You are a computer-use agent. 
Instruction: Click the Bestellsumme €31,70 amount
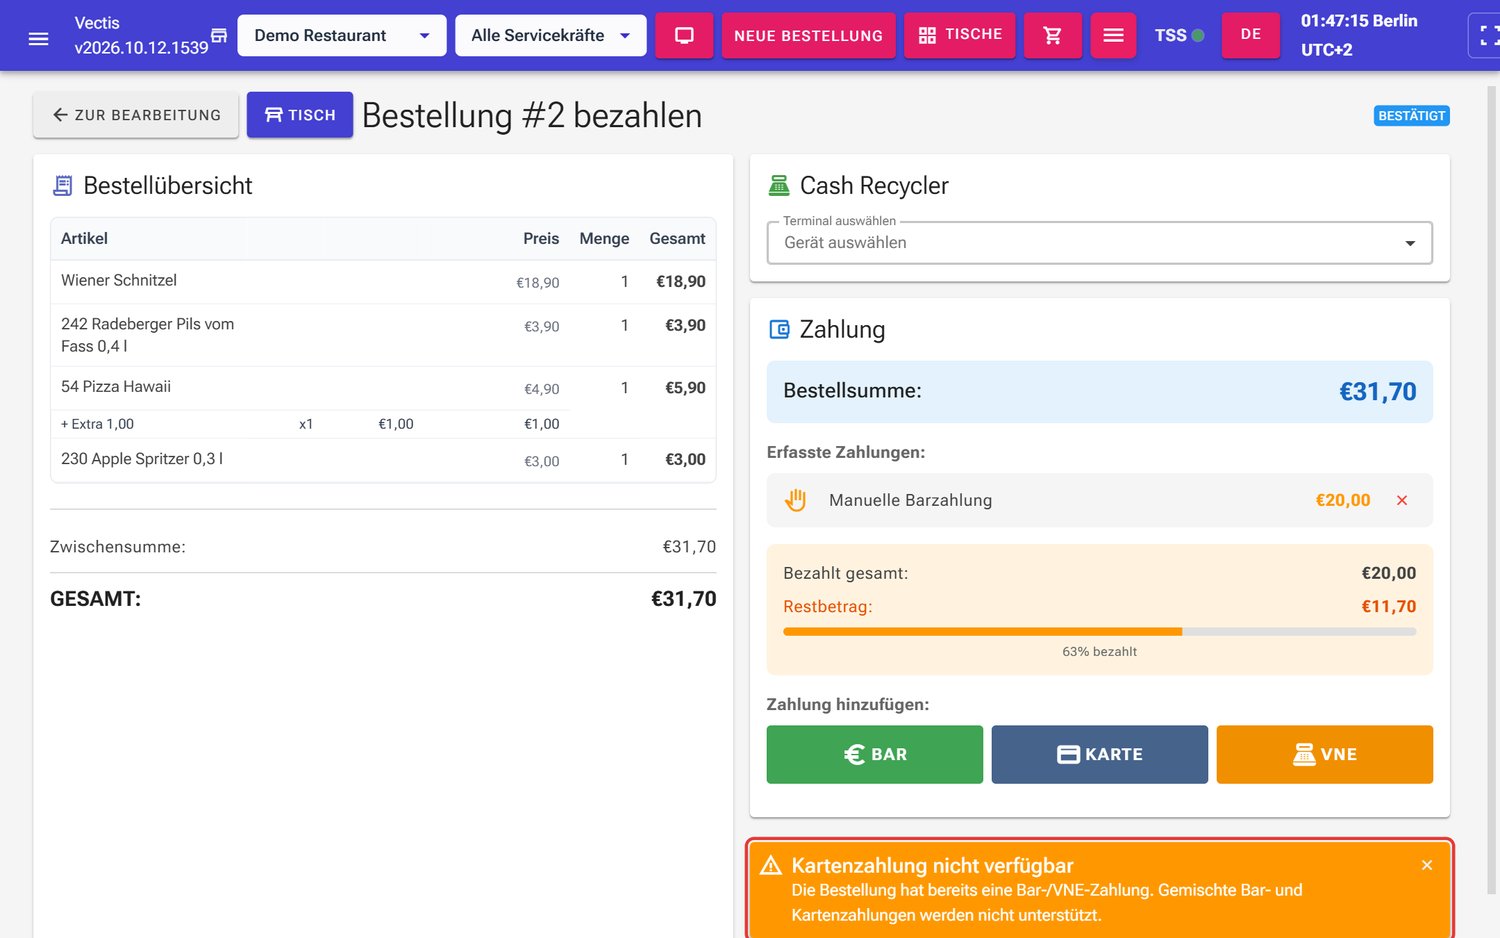coord(1378,391)
